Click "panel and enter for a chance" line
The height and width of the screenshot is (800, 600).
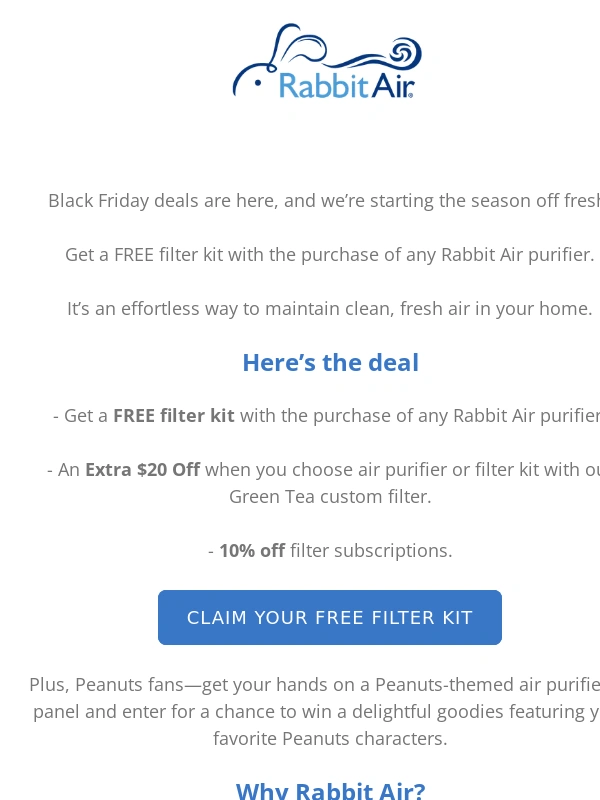point(316,712)
